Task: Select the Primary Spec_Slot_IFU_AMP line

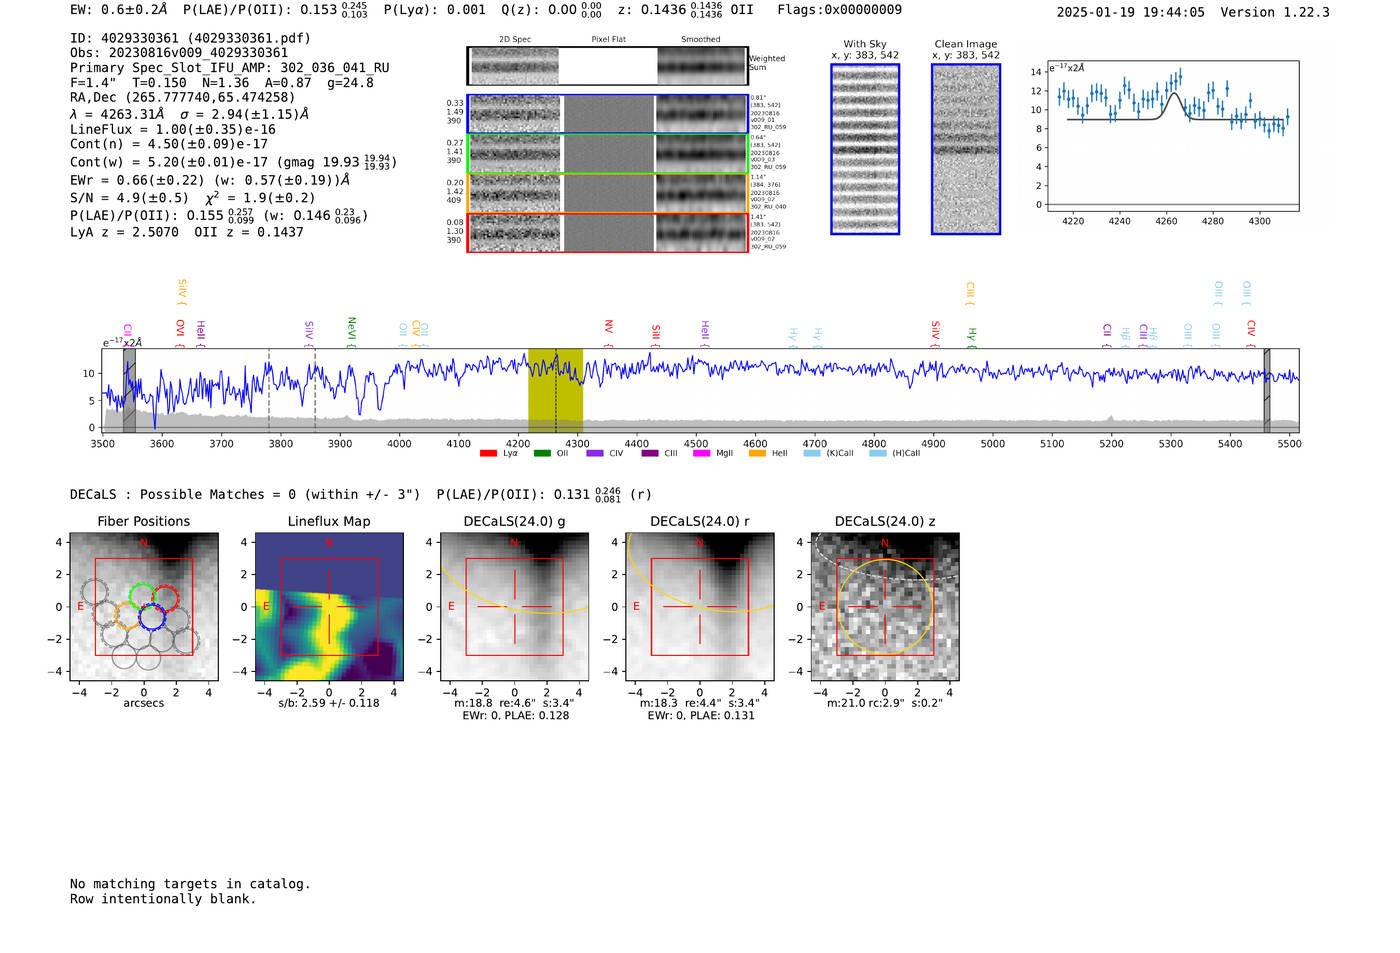Action: pyautogui.click(x=230, y=68)
